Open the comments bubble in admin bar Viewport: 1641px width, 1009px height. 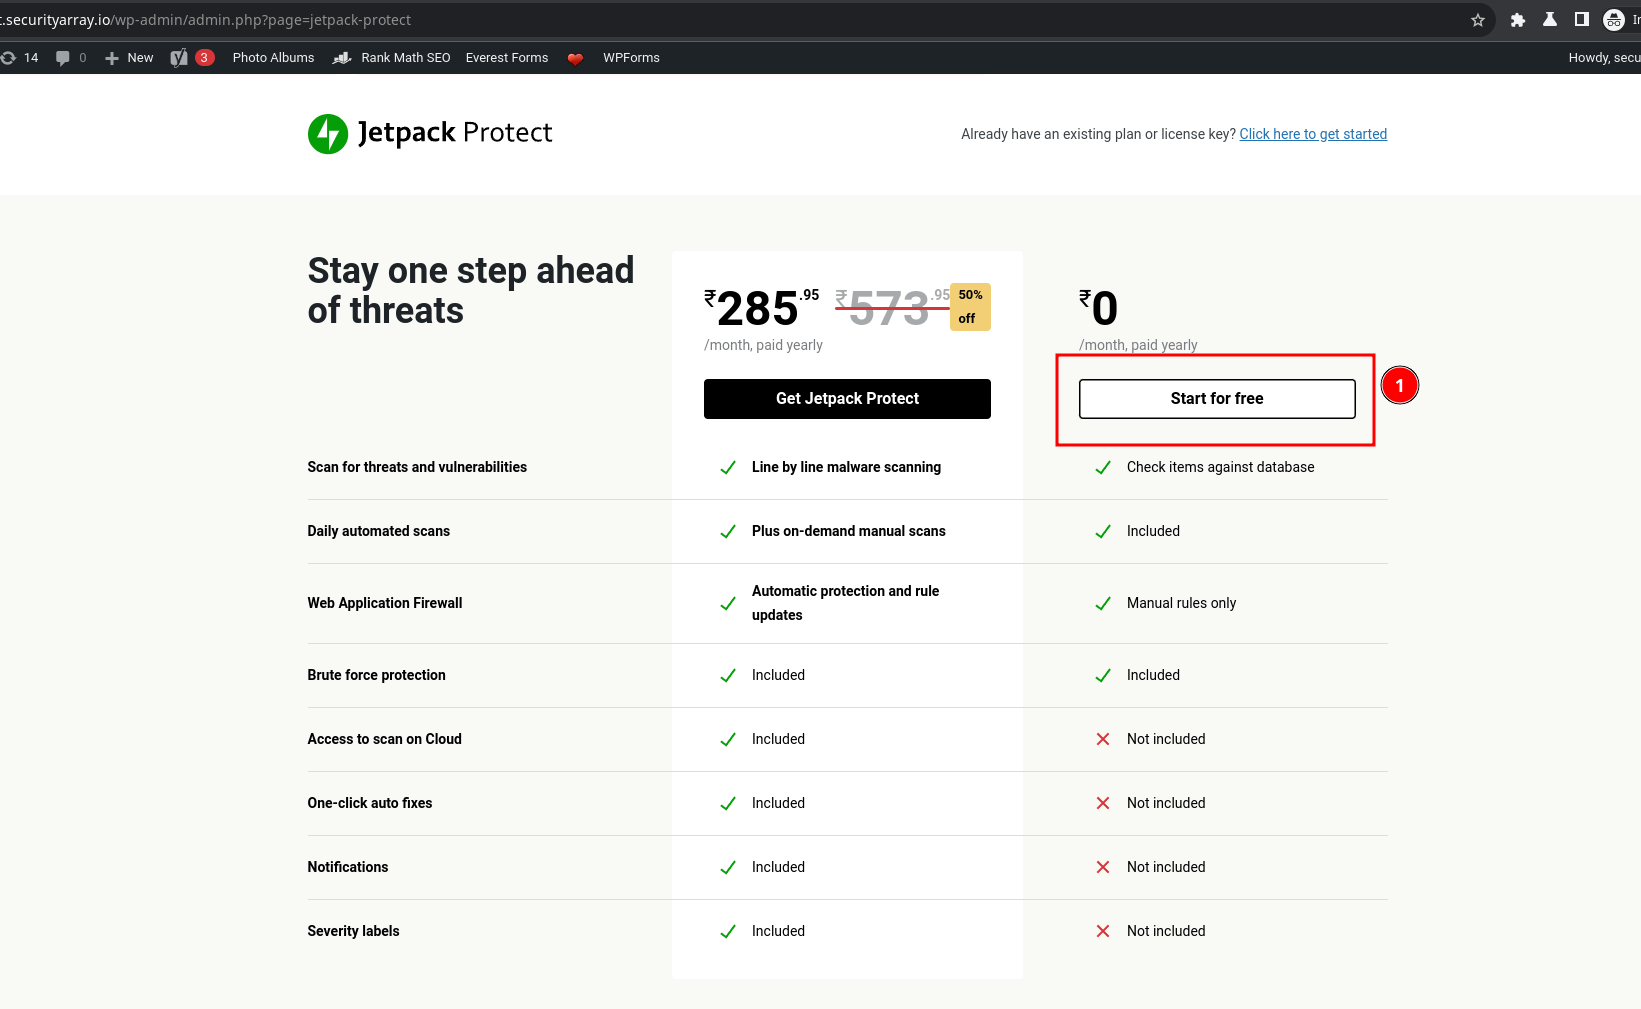[x=70, y=58]
